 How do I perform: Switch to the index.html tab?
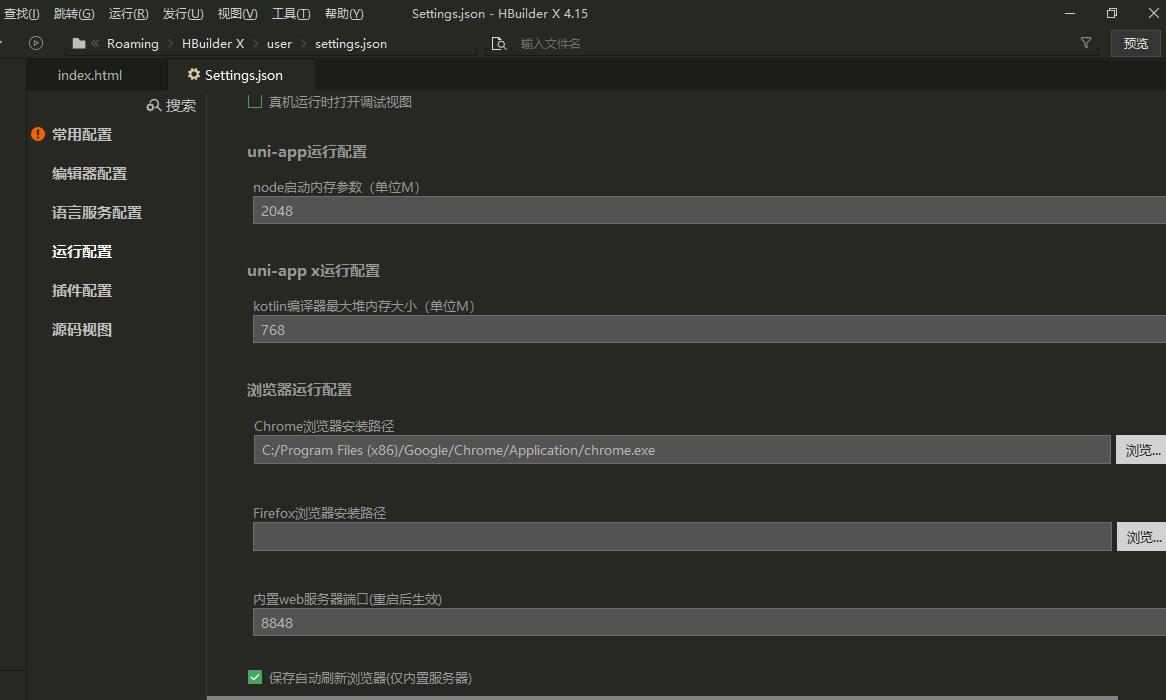[90, 75]
